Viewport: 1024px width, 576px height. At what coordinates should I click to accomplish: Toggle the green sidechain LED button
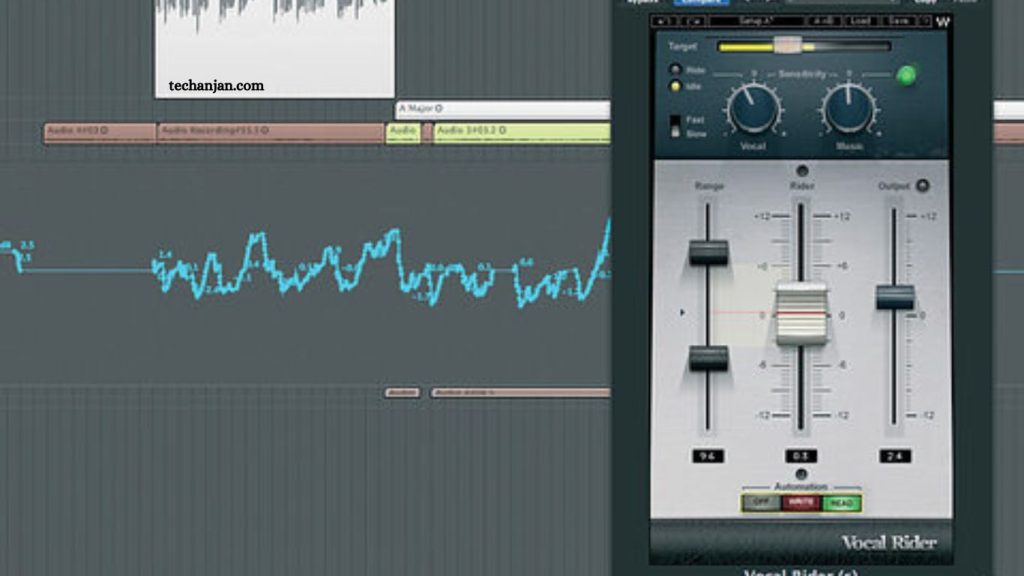[x=906, y=76]
